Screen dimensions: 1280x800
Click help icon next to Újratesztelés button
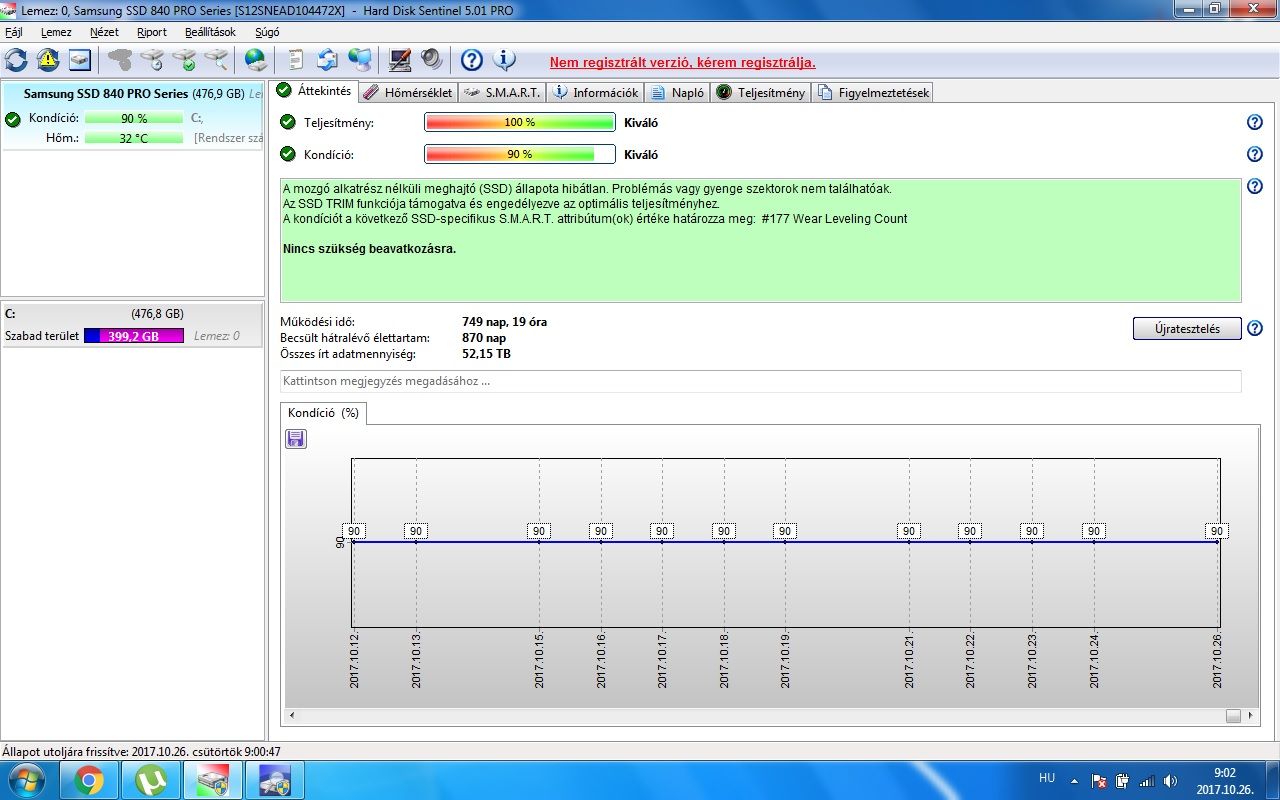click(x=1255, y=328)
